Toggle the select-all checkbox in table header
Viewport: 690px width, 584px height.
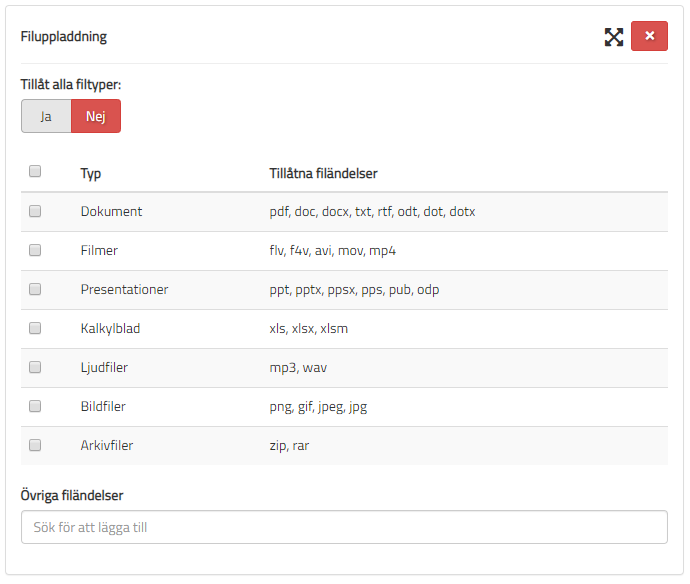pyautogui.click(x=35, y=172)
